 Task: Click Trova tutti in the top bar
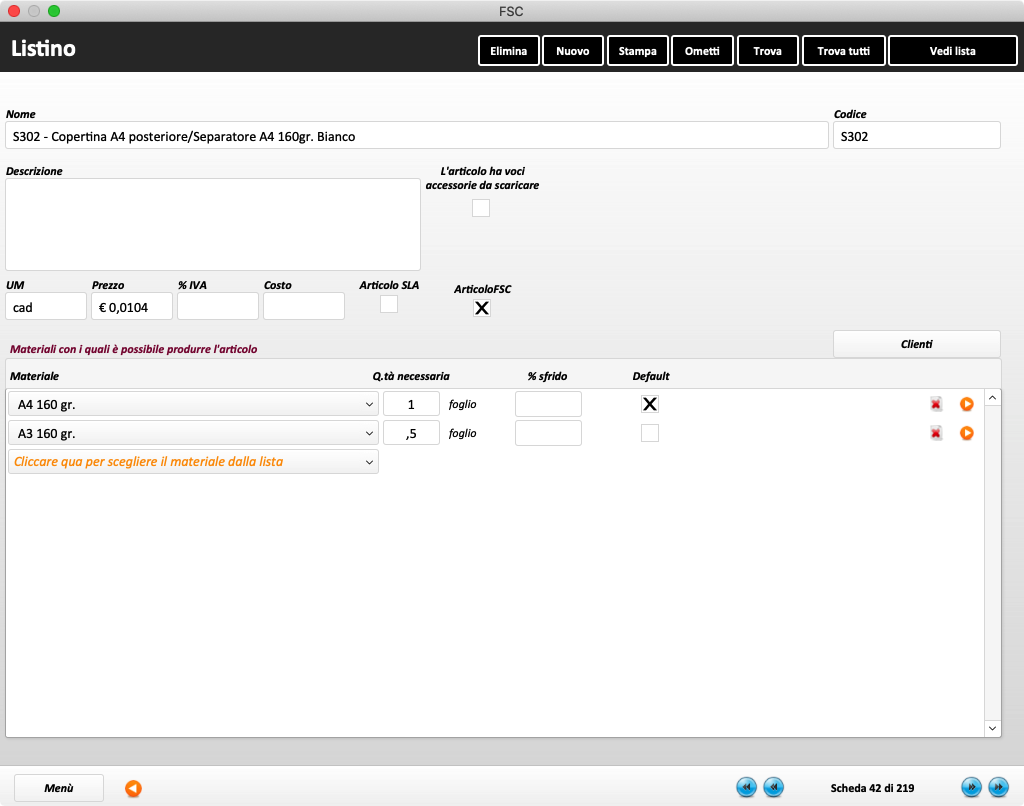coord(843,51)
